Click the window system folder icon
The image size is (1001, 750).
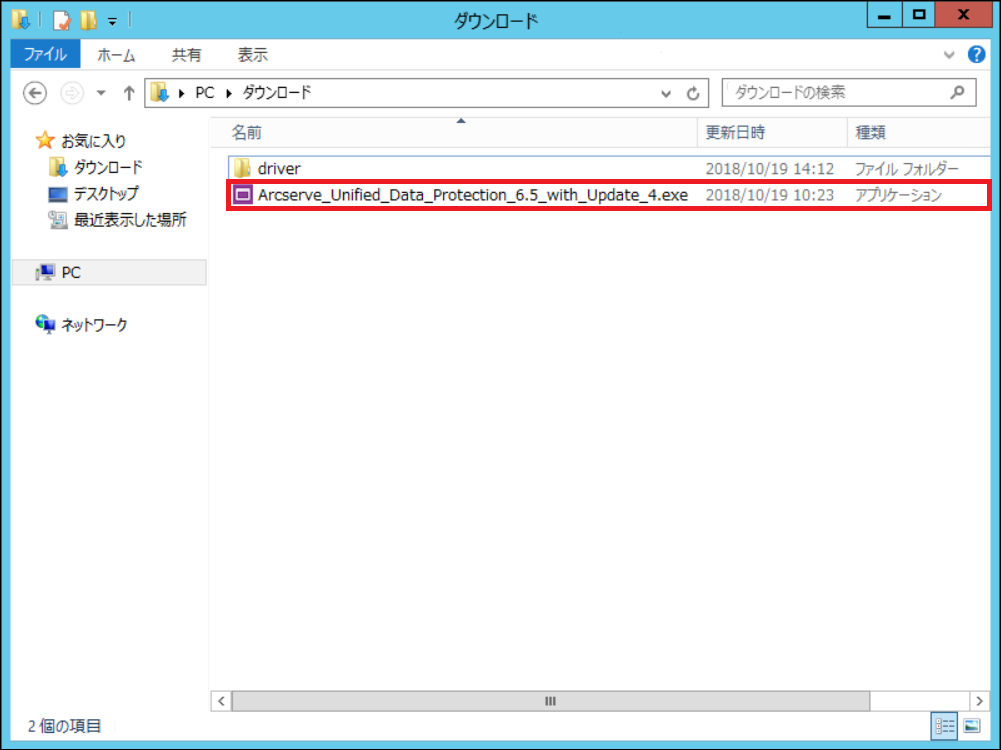pyautogui.click(x=21, y=20)
